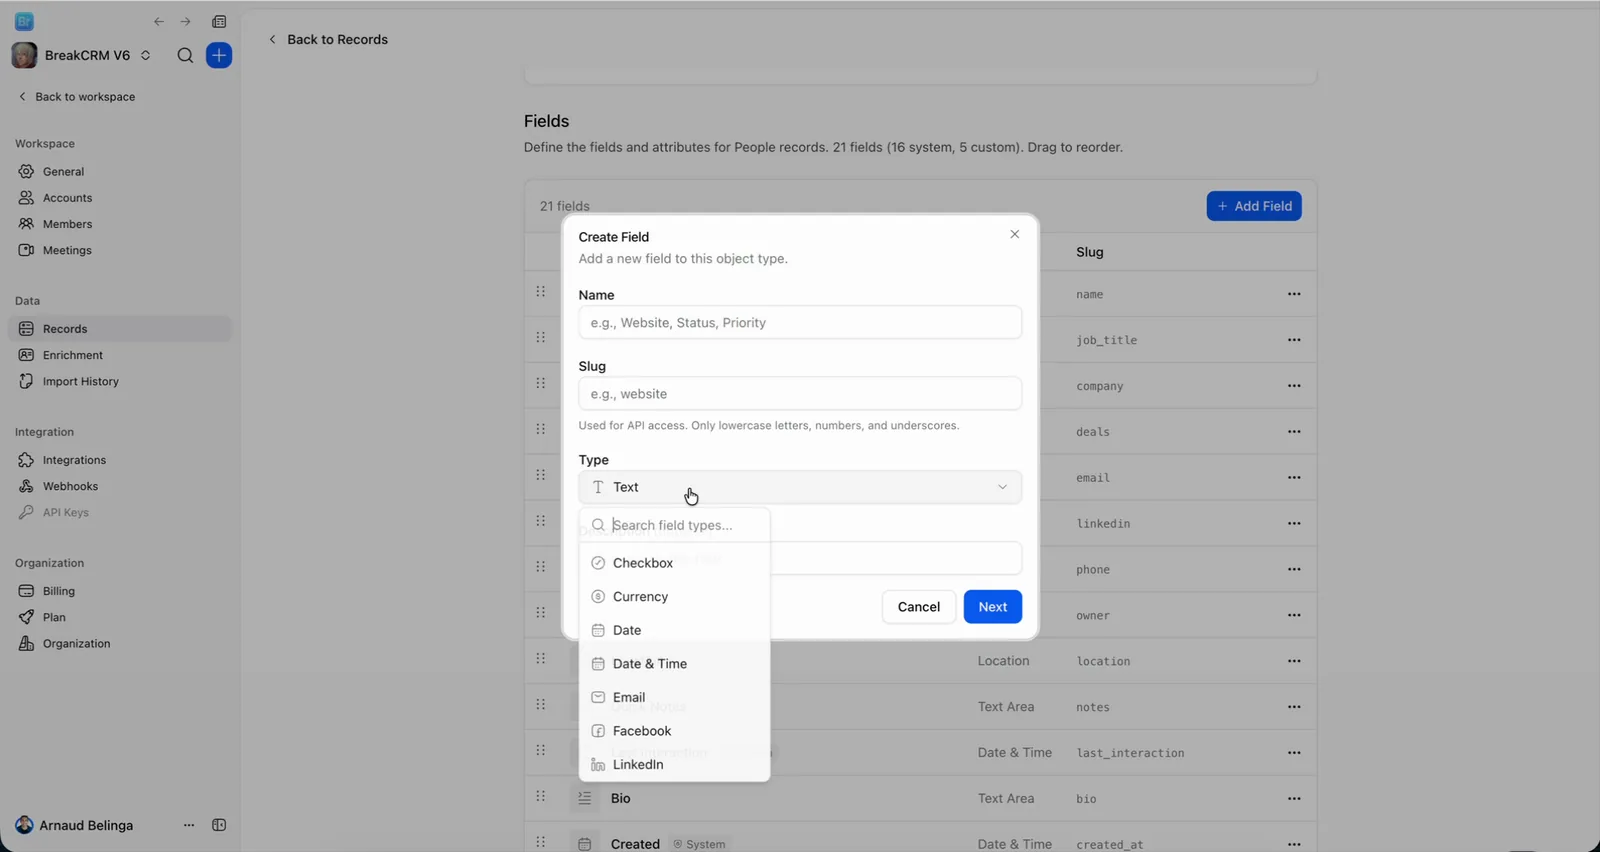Toggle the sidebar panel icon beside Arnaud Belinga
This screenshot has height=852, width=1600.
219,825
